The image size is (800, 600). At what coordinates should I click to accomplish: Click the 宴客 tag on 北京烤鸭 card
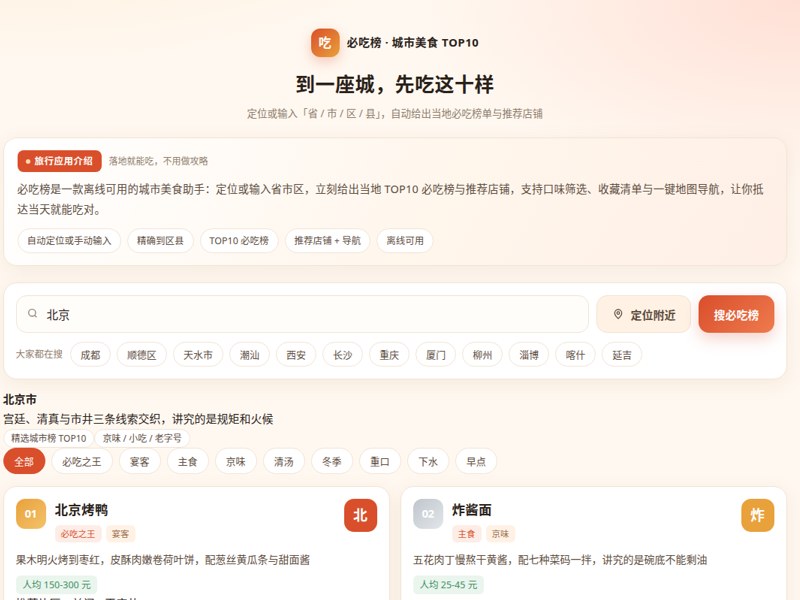pyautogui.click(x=120, y=534)
